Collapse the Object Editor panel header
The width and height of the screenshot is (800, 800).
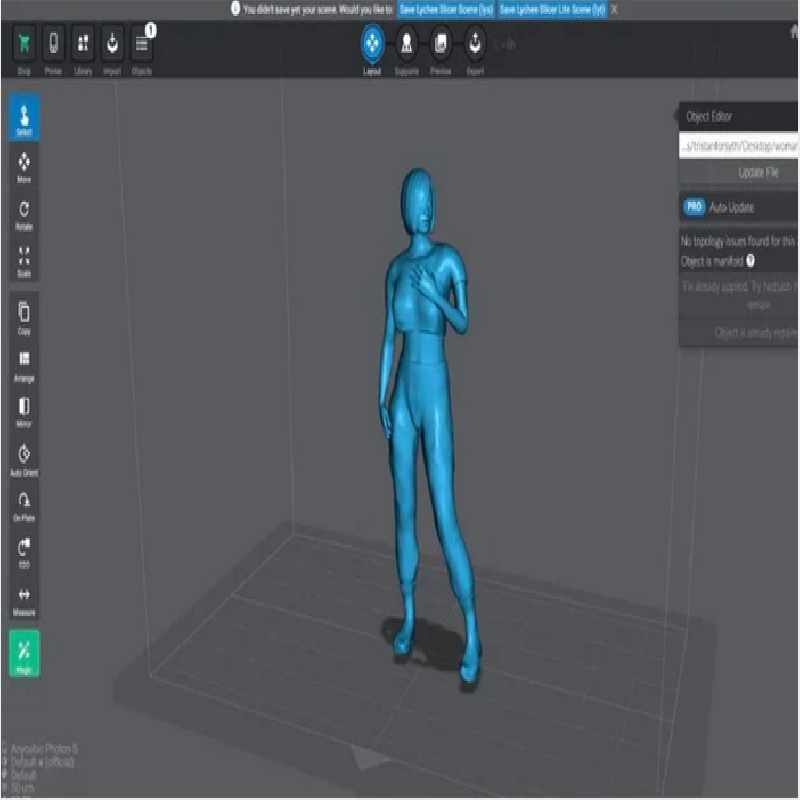[738, 116]
